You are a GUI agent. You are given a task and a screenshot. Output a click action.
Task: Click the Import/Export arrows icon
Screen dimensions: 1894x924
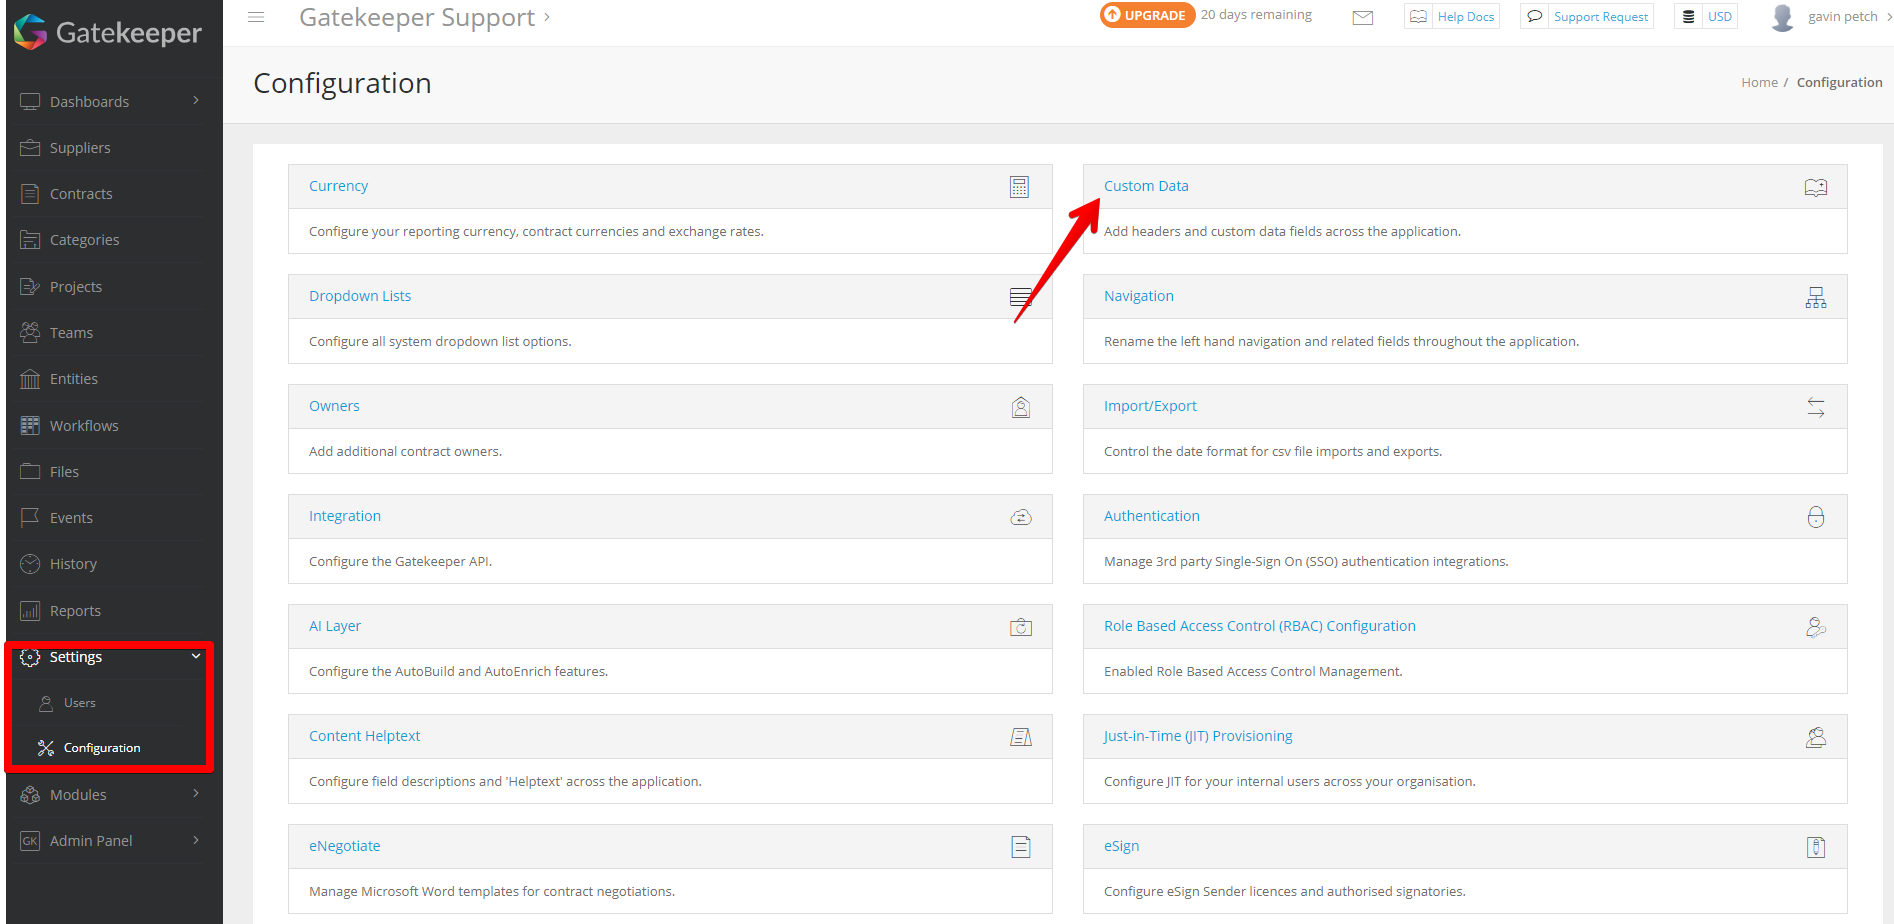pyautogui.click(x=1816, y=407)
